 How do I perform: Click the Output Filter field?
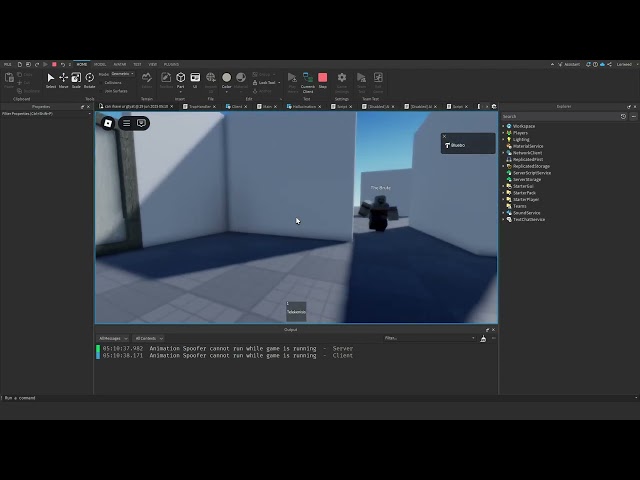coord(429,338)
